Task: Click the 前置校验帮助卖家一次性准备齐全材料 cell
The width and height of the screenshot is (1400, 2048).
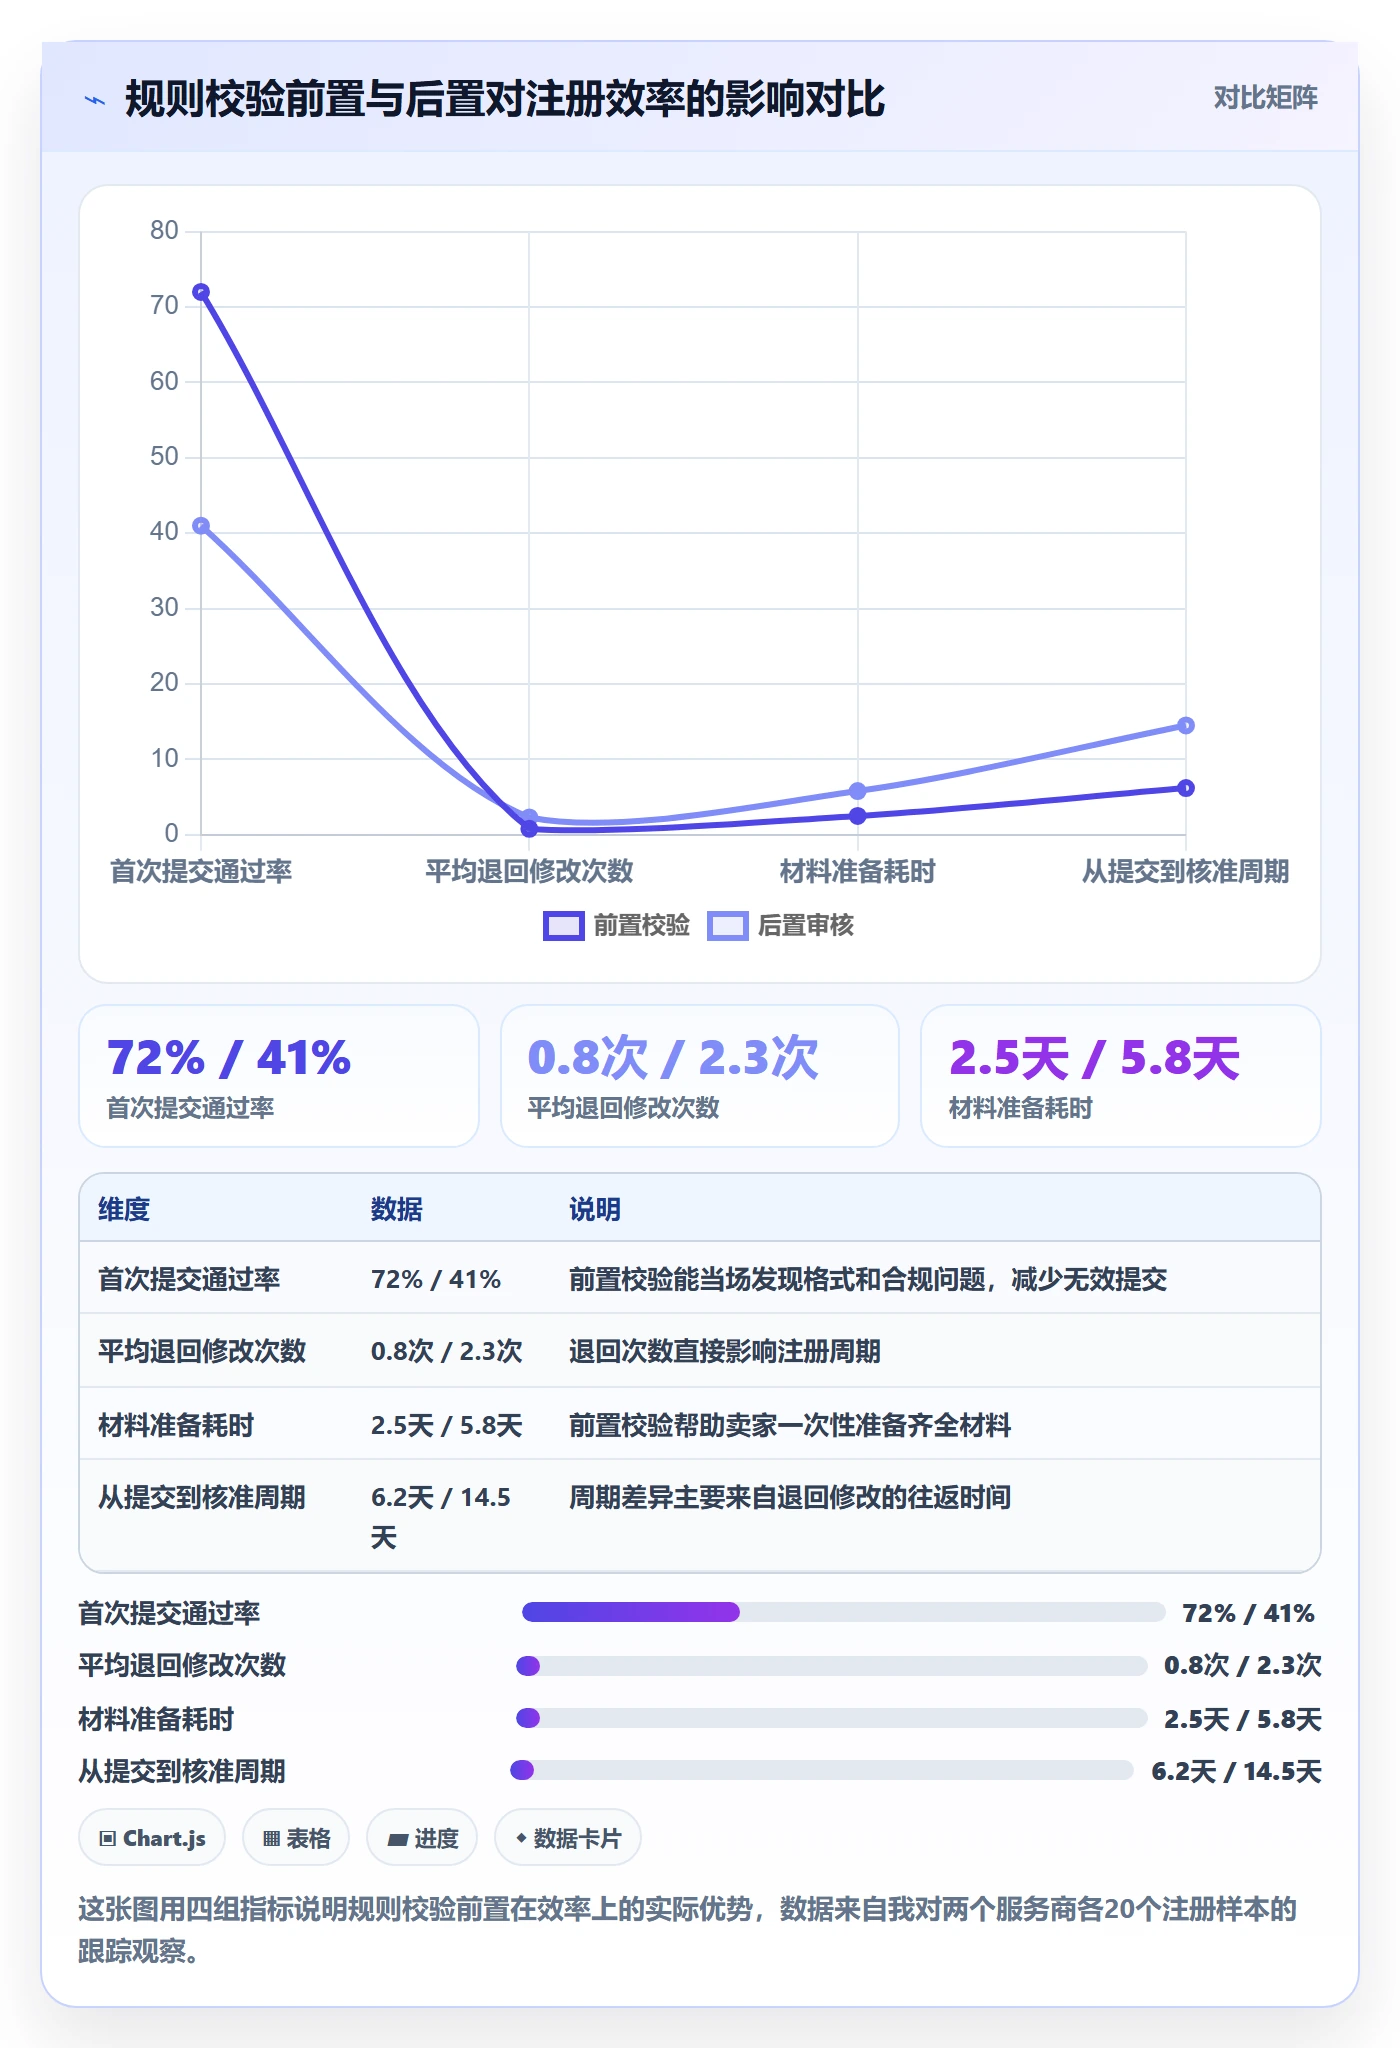Action: [790, 1425]
